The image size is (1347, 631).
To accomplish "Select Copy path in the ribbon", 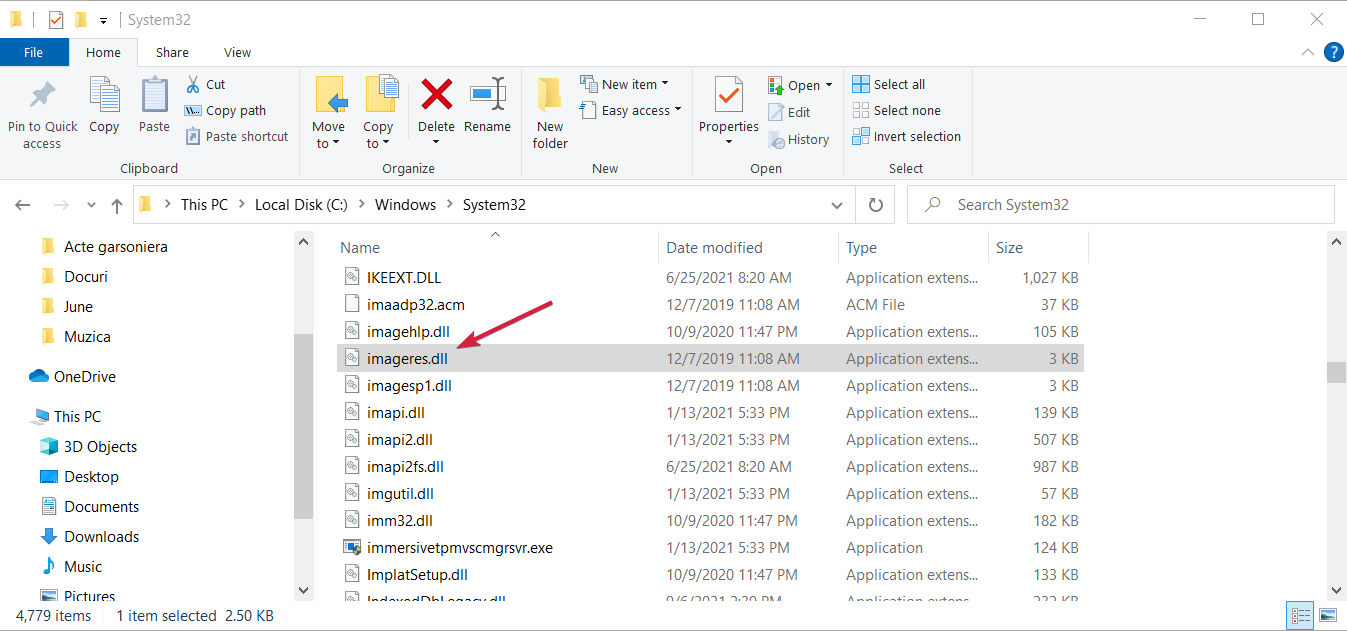I will click(225, 110).
